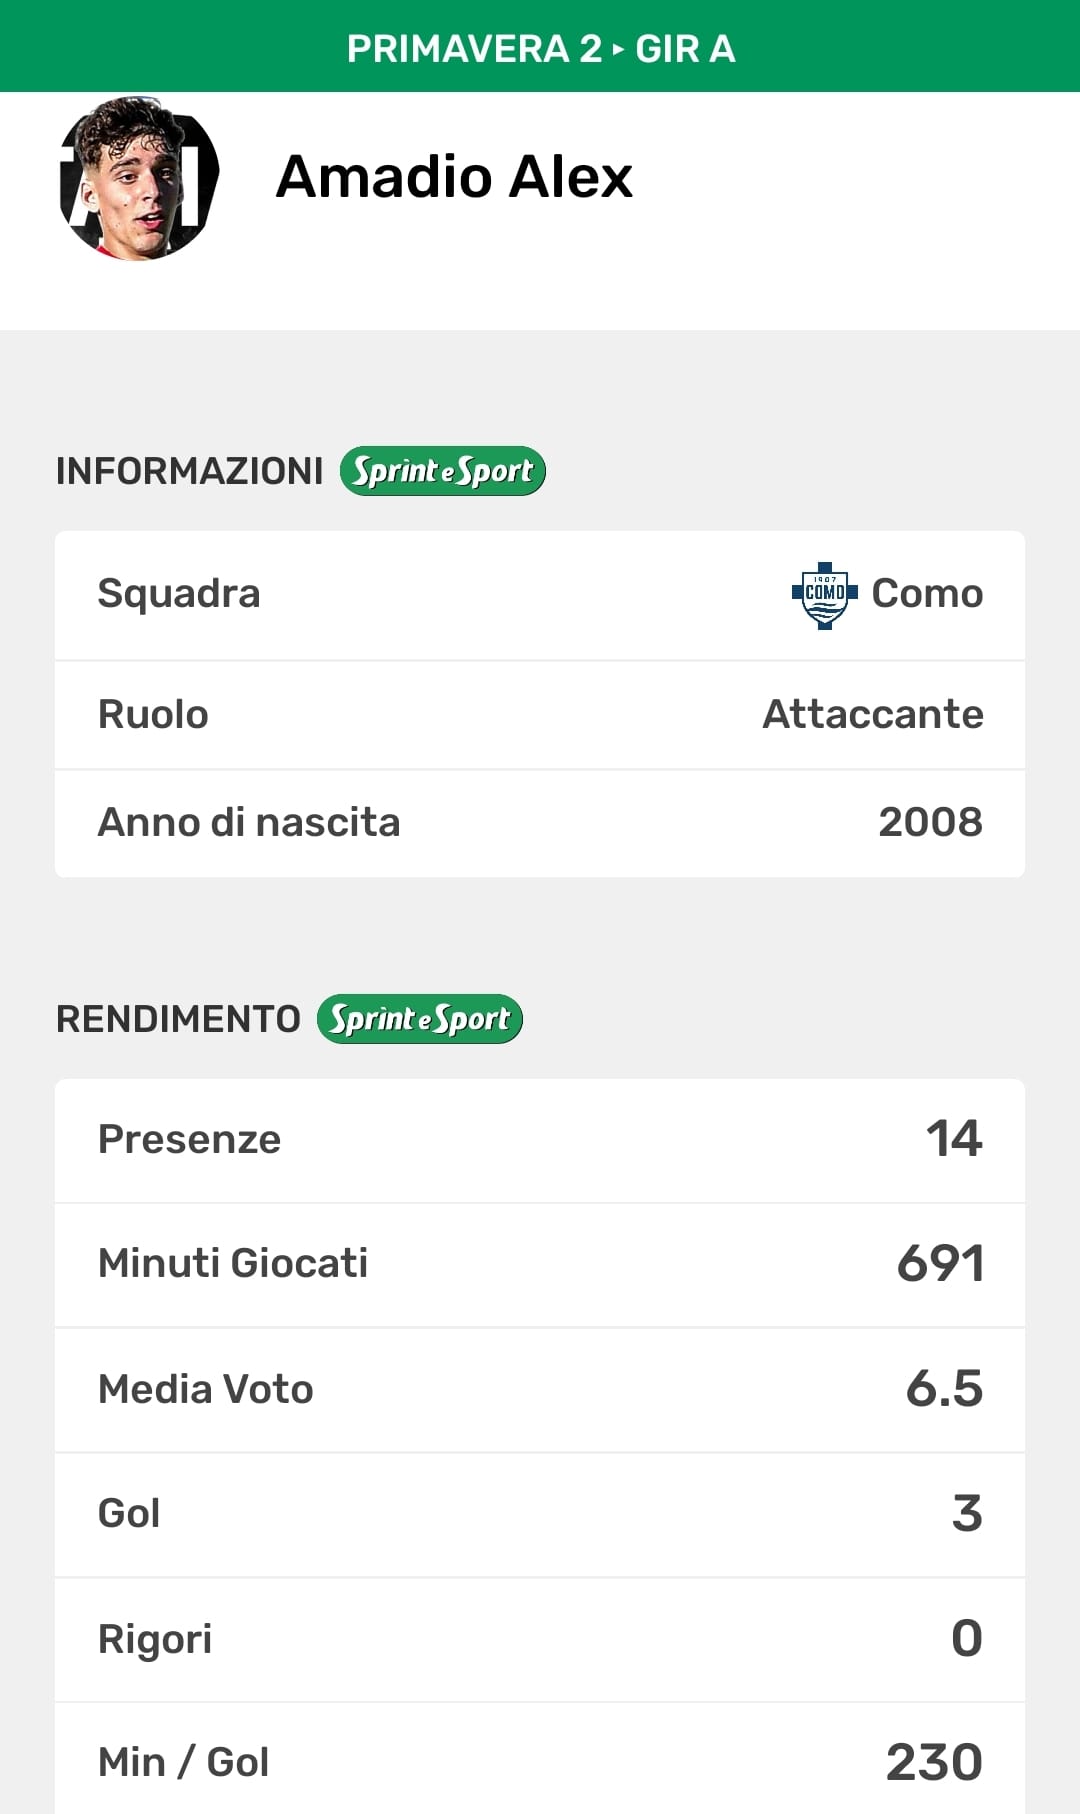Click the RENDIMENTO section heading
The image size is (1080, 1814).
coord(178,1019)
